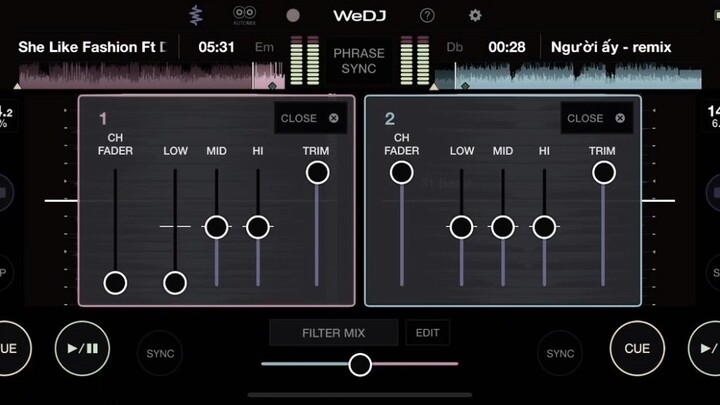Image resolution: width=720 pixels, height=405 pixels.
Task: Click the deck 2 HI EQ knob
Action: click(544, 227)
